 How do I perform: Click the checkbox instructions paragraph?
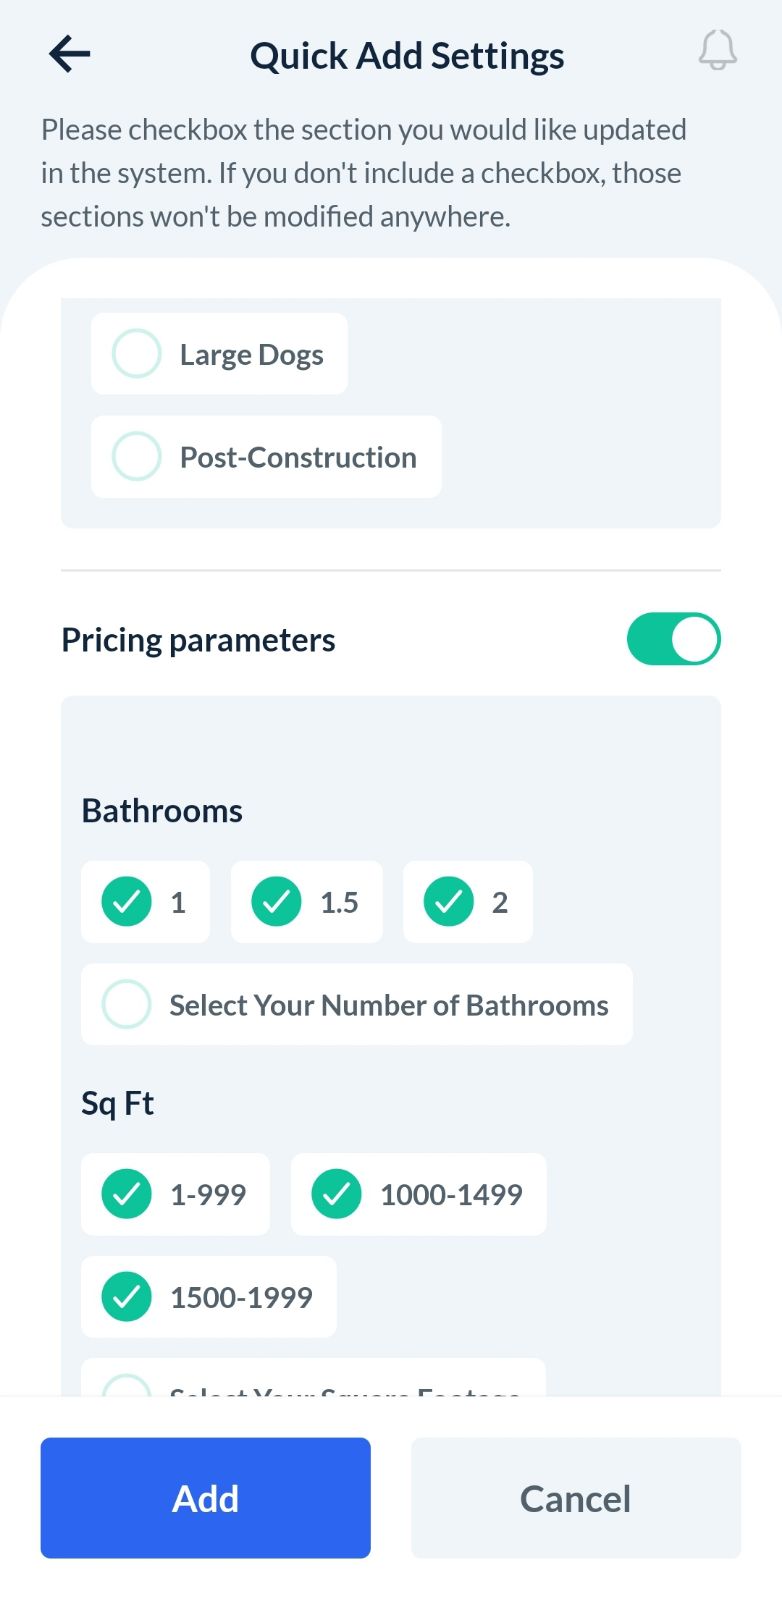pyautogui.click(x=364, y=173)
